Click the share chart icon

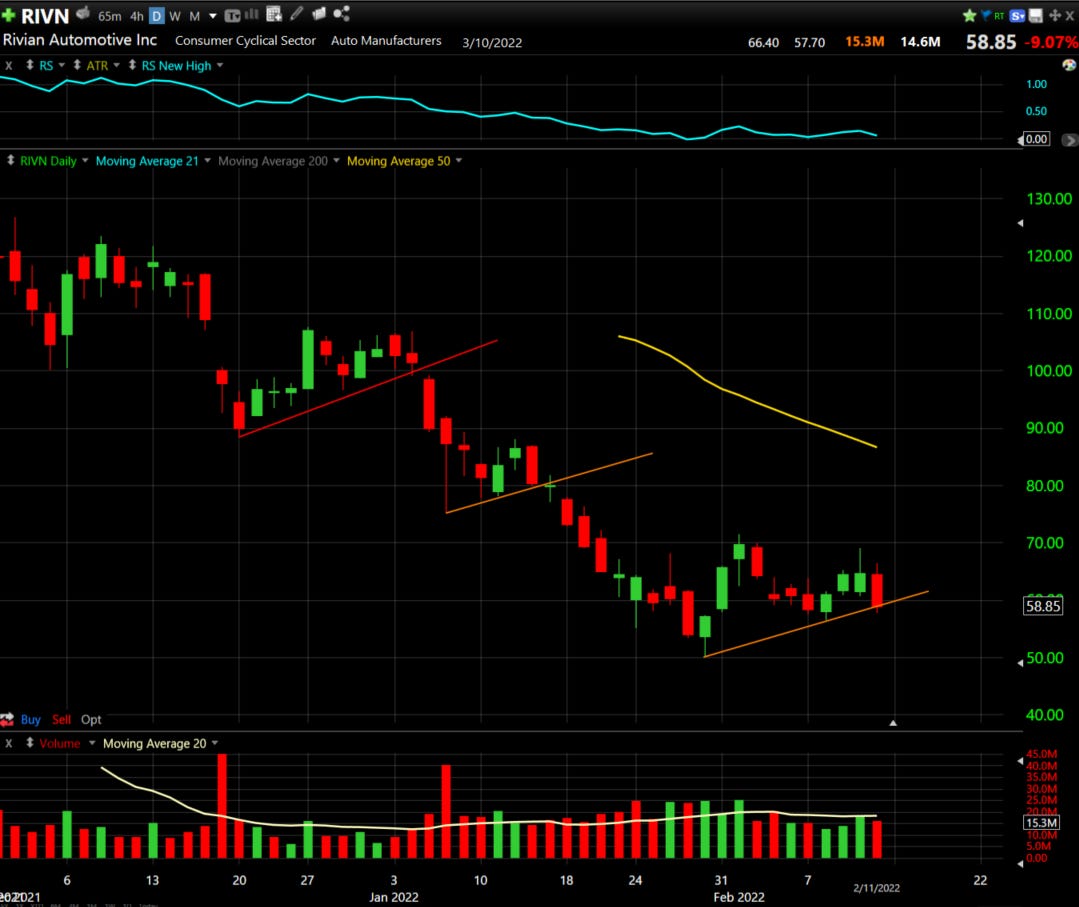[341, 14]
